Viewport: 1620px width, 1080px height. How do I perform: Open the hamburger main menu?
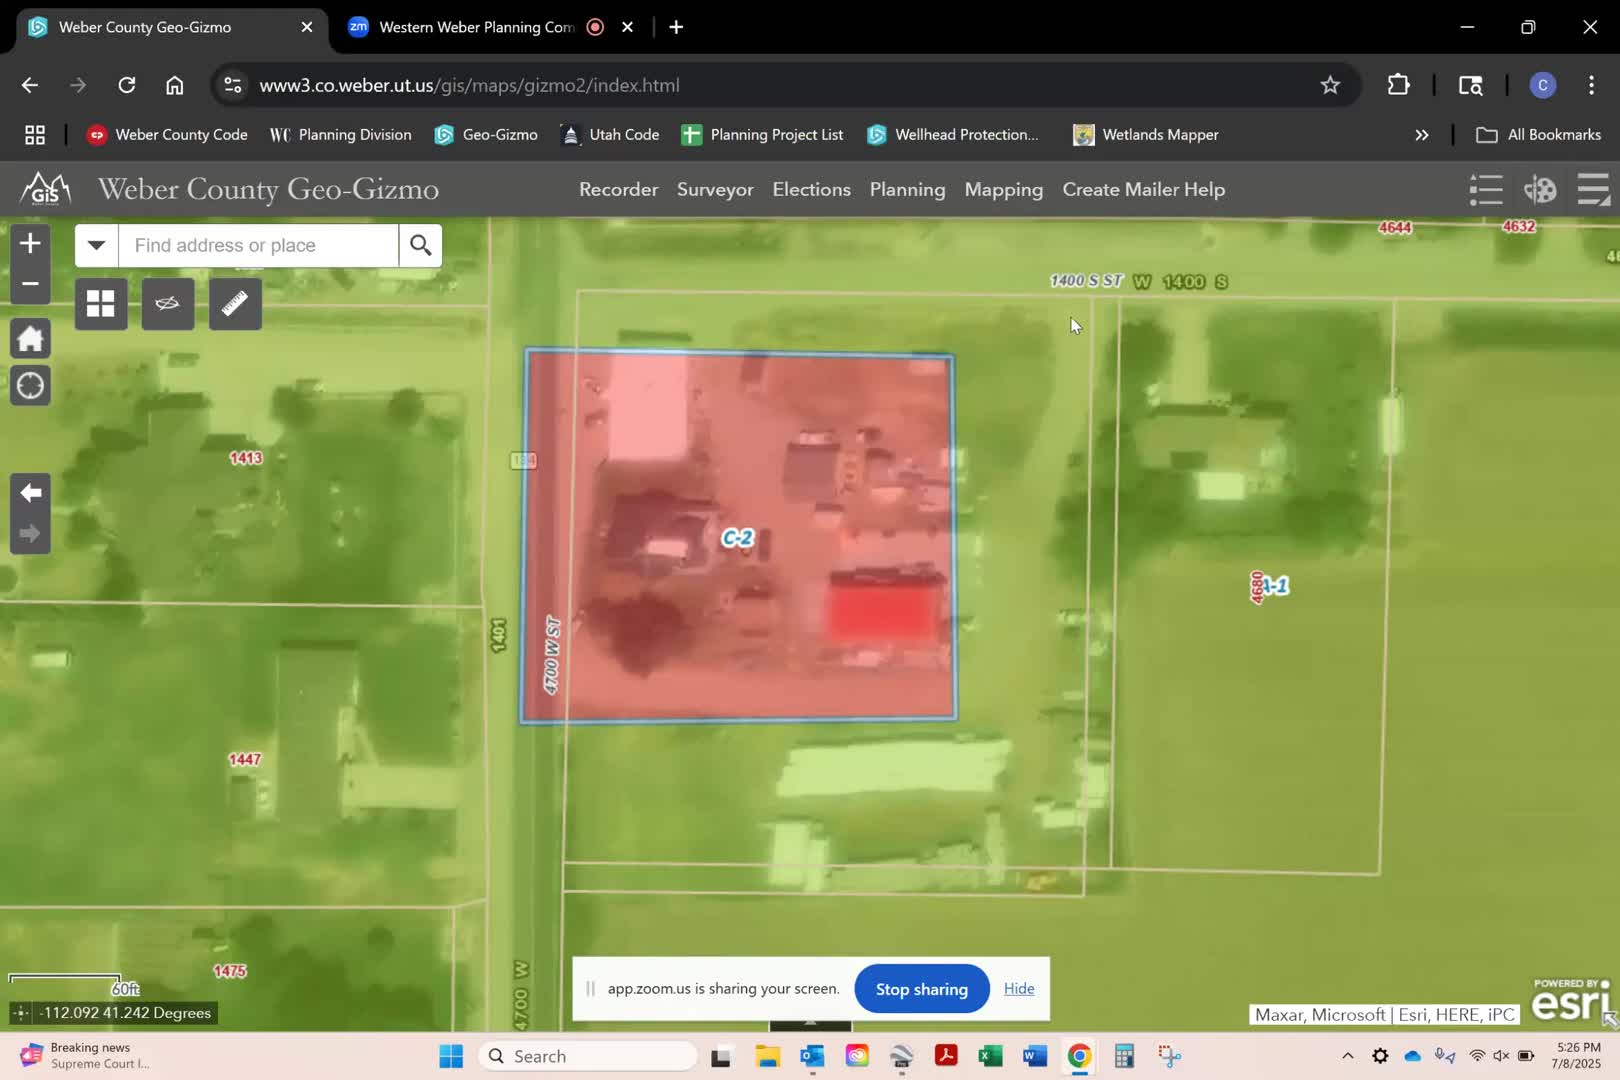1592,189
